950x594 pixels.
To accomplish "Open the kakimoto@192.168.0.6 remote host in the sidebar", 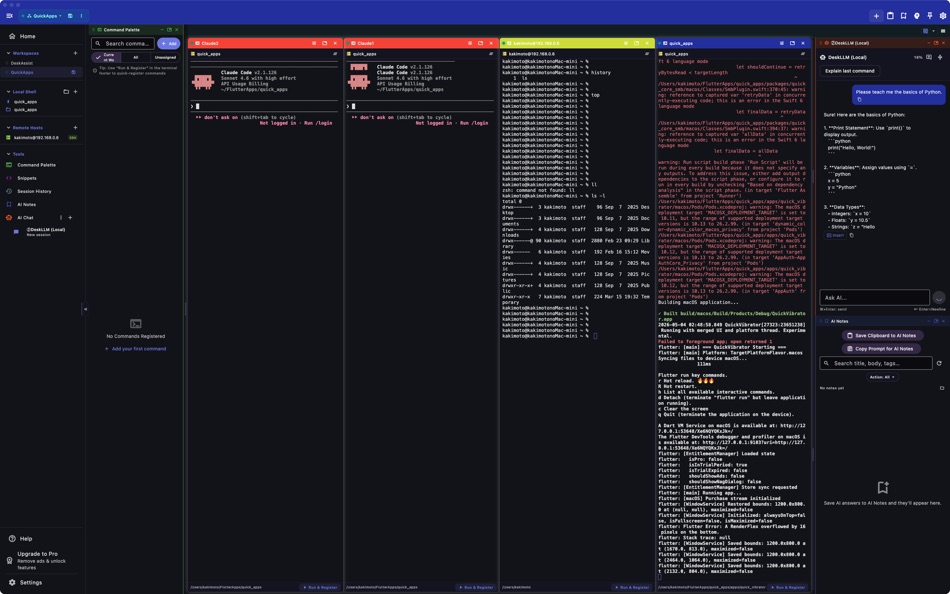I will [41, 138].
